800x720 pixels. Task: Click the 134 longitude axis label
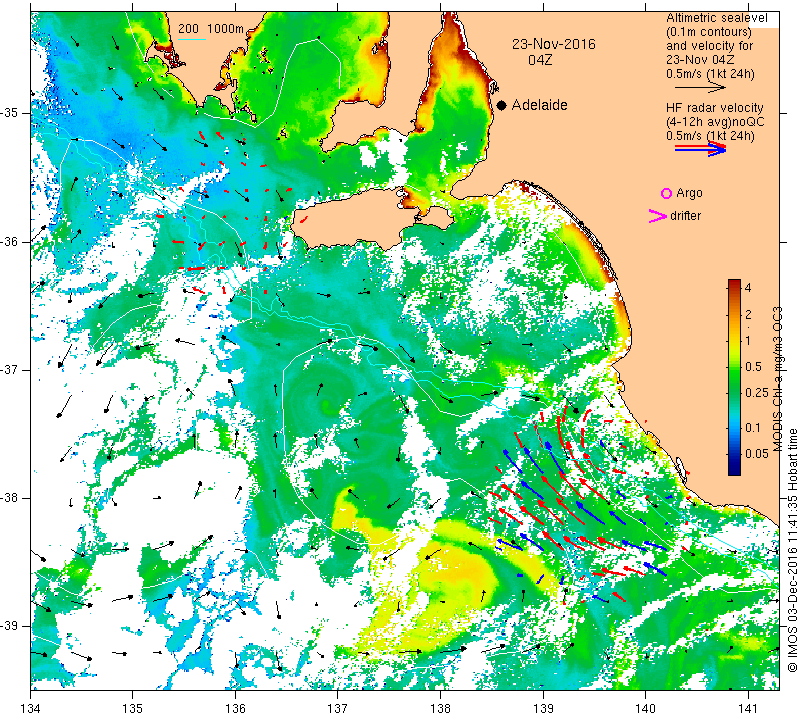pyautogui.click(x=31, y=708)
